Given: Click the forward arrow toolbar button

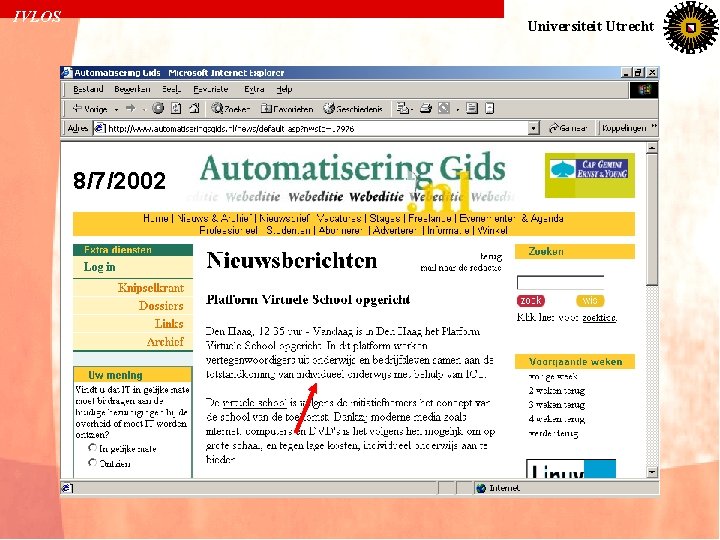Looking at the screenshot, I should tap(130, 108).
